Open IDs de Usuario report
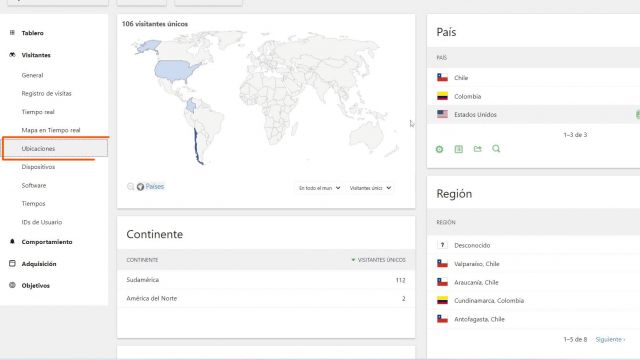This screenshot has height=360, width=640. coord(42,222)
